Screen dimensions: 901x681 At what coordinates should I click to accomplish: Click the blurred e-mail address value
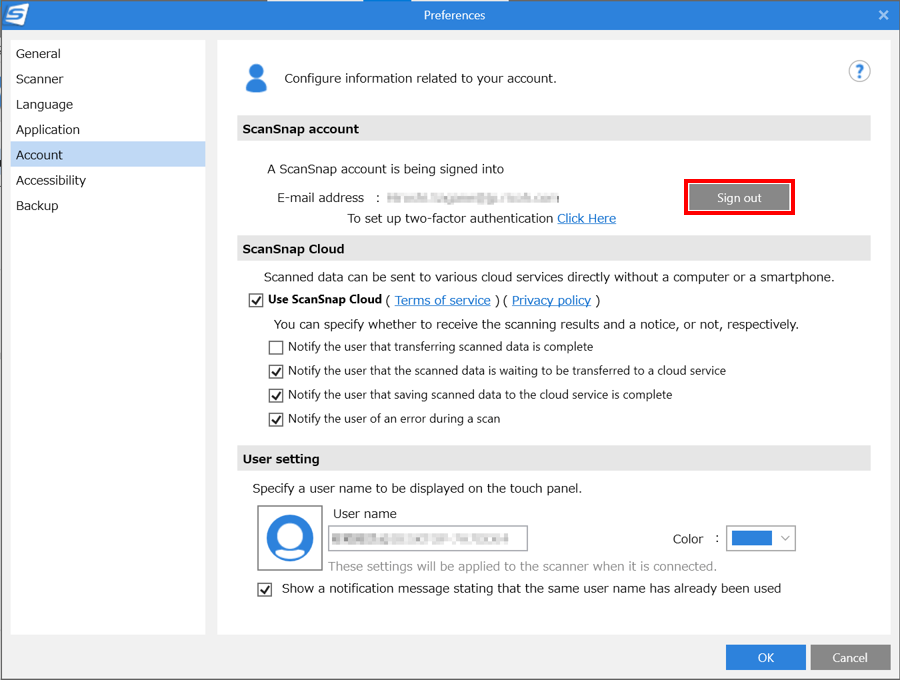[473, 198]
